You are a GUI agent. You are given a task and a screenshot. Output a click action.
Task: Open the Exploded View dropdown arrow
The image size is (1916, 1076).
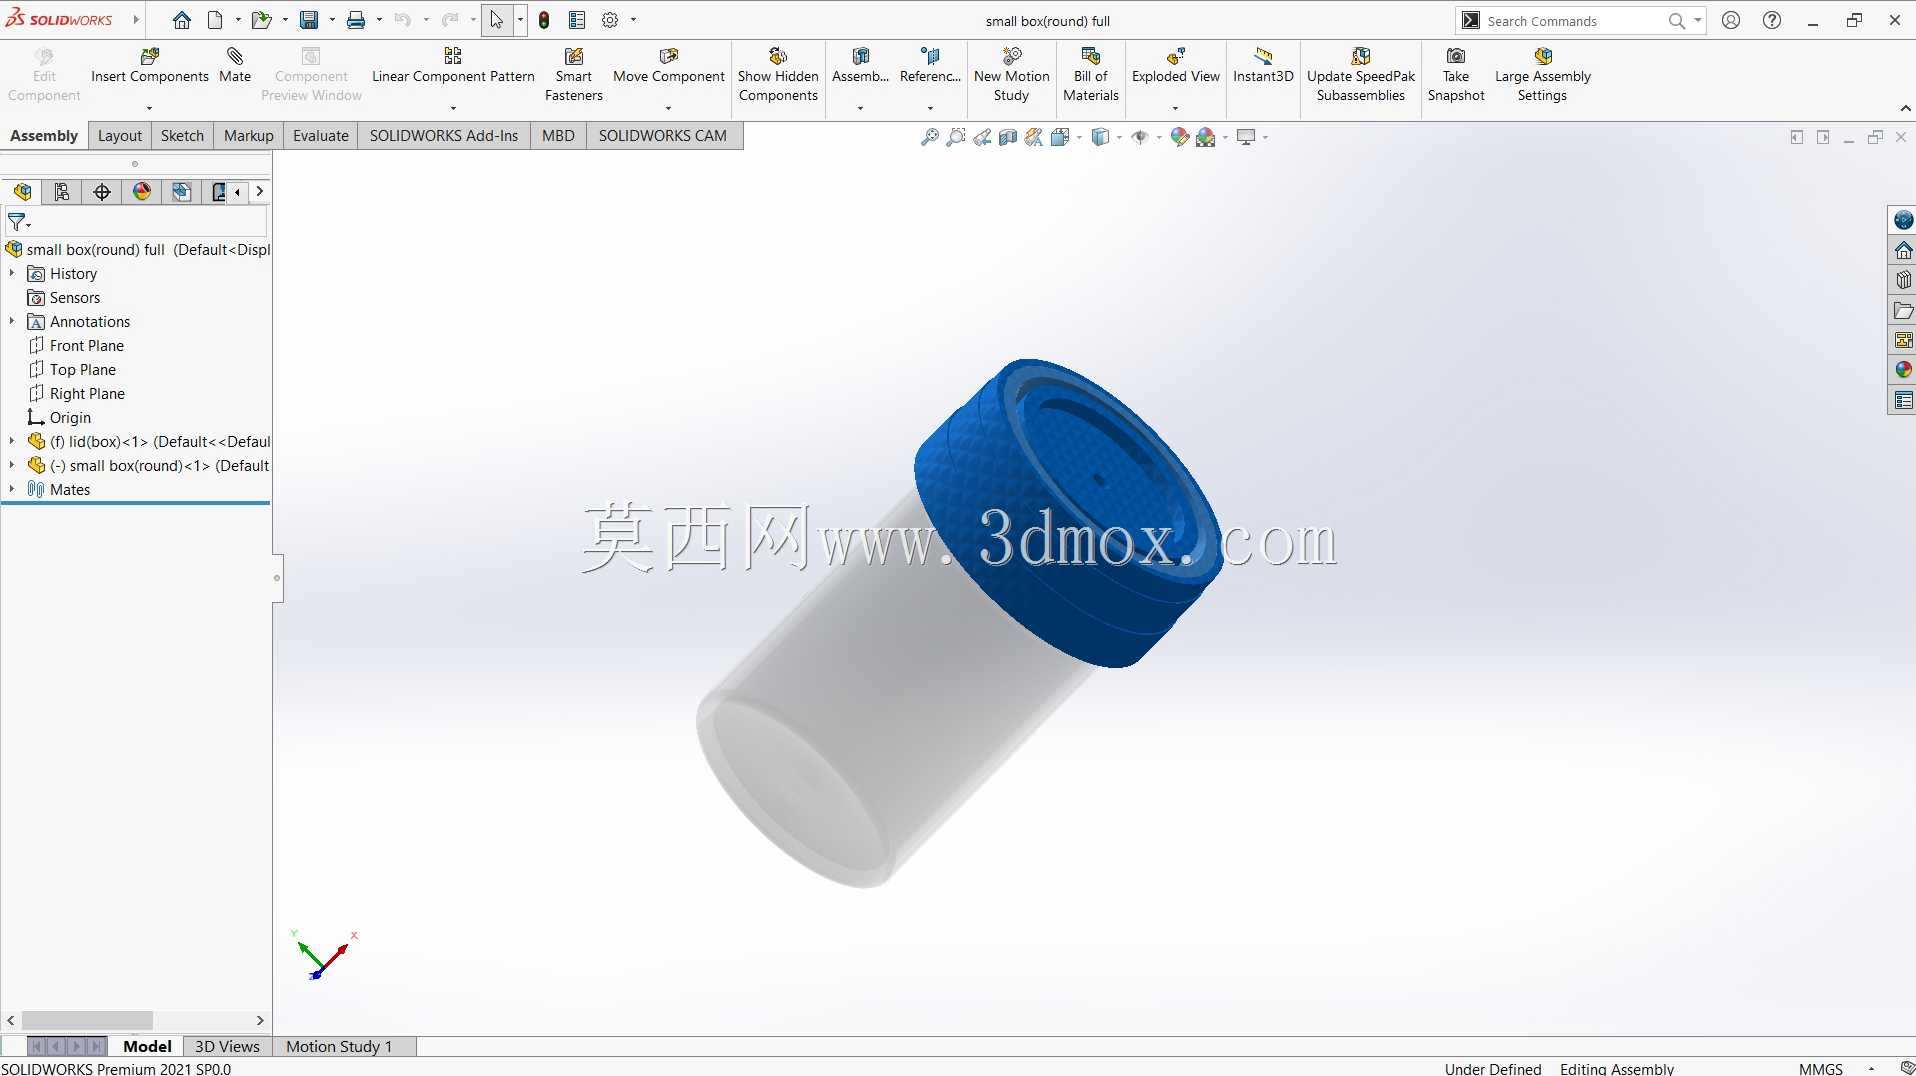1176,108
